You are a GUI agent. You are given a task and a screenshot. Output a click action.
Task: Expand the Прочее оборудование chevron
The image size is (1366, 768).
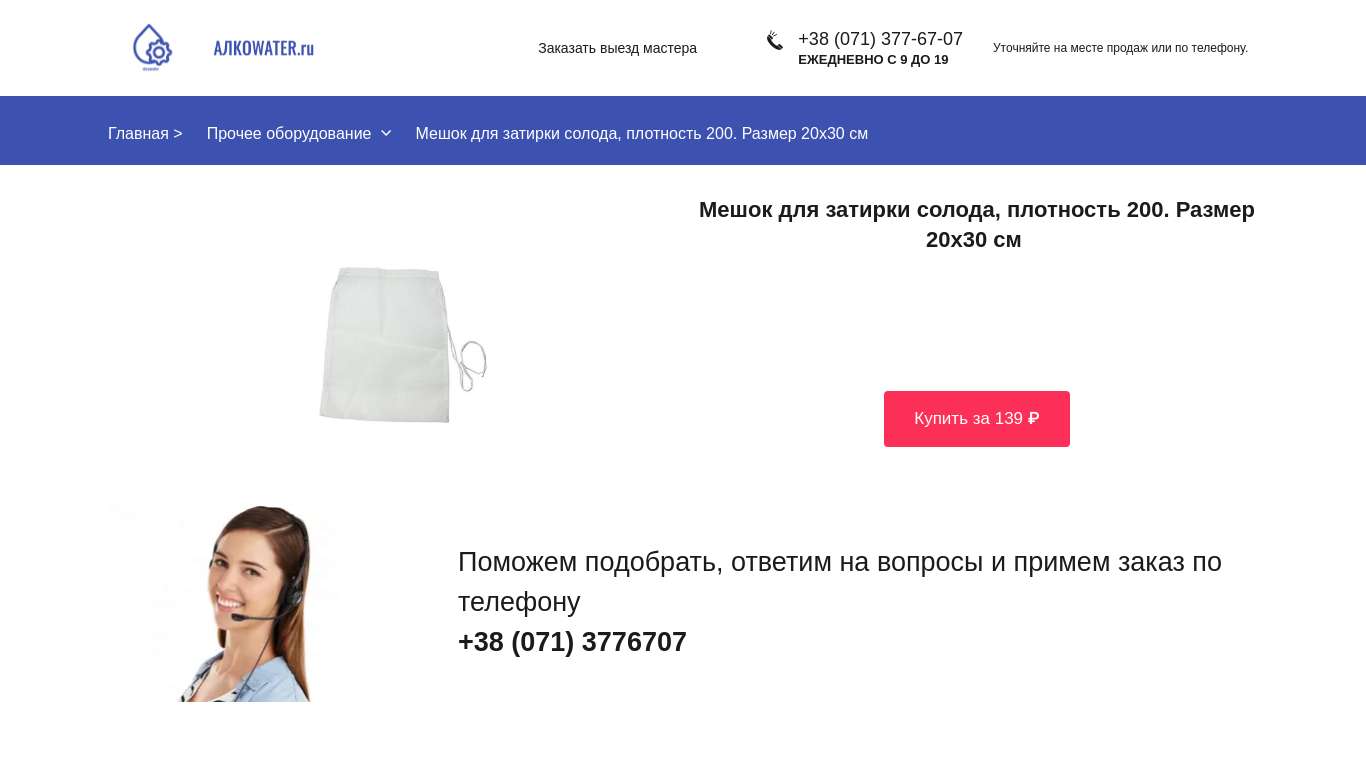coord(386,133)
